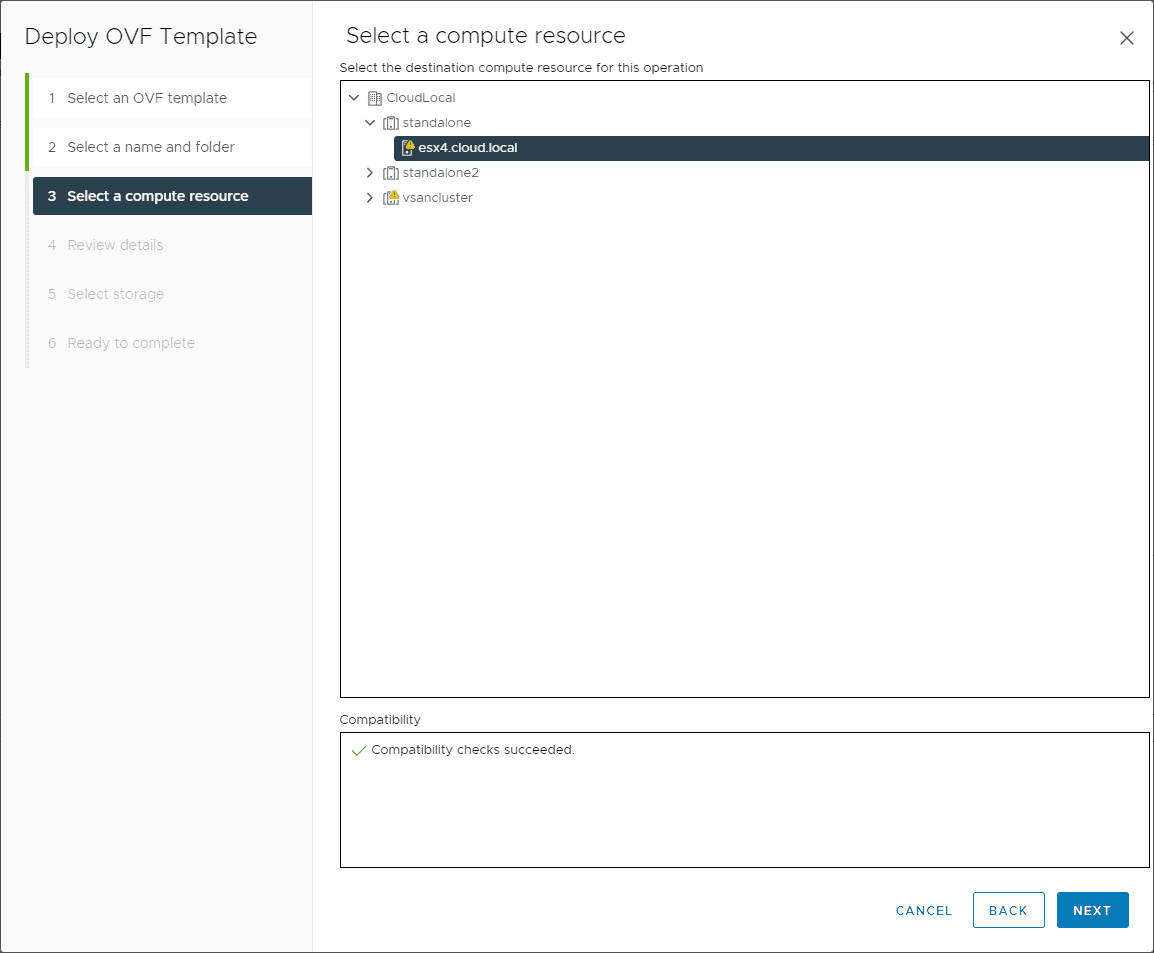Click the 'Compatibility' section label
This screenshot has height=953, width=1154.
click(x=380, y=720)
